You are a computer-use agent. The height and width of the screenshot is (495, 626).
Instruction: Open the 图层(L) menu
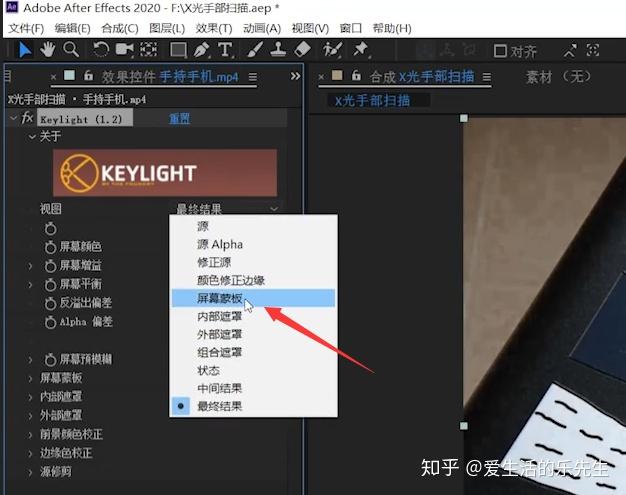(167, 28)
